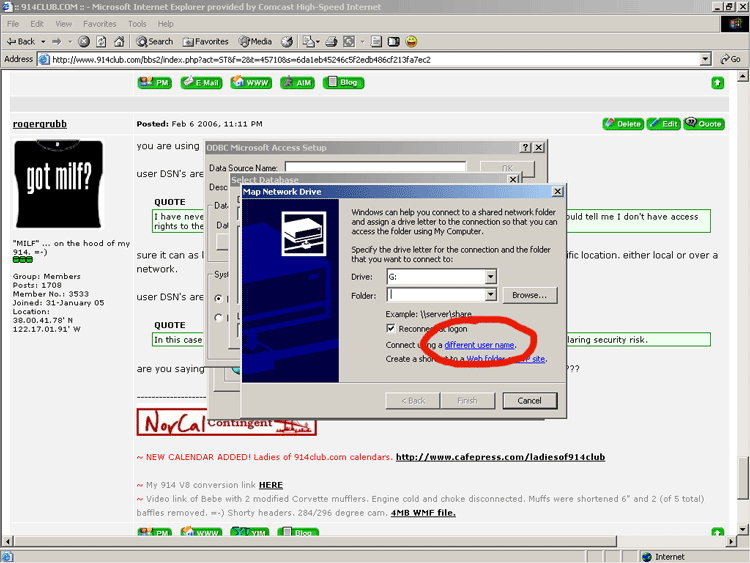Close the Map Network Drive dialog
The image size is (750, 563).
pos(557,191)
